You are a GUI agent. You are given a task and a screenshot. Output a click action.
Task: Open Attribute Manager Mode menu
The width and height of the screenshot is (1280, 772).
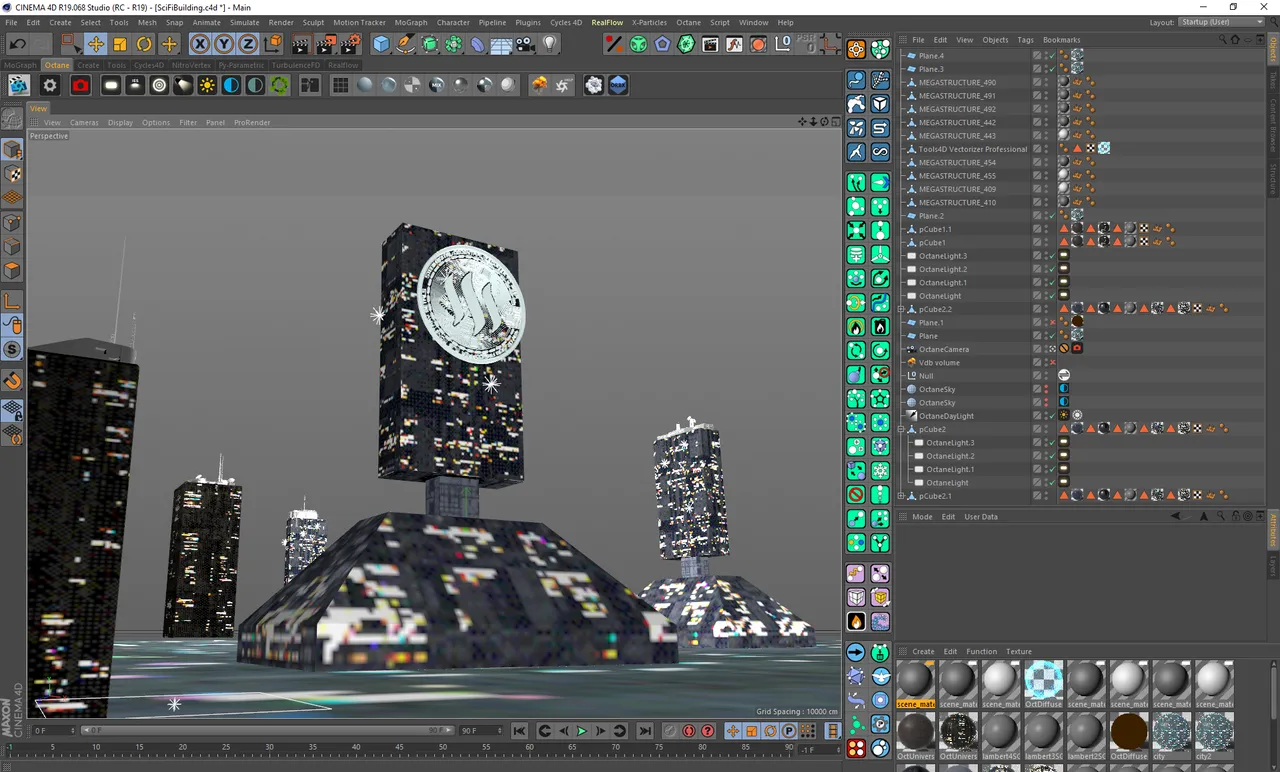pos(922,517)
